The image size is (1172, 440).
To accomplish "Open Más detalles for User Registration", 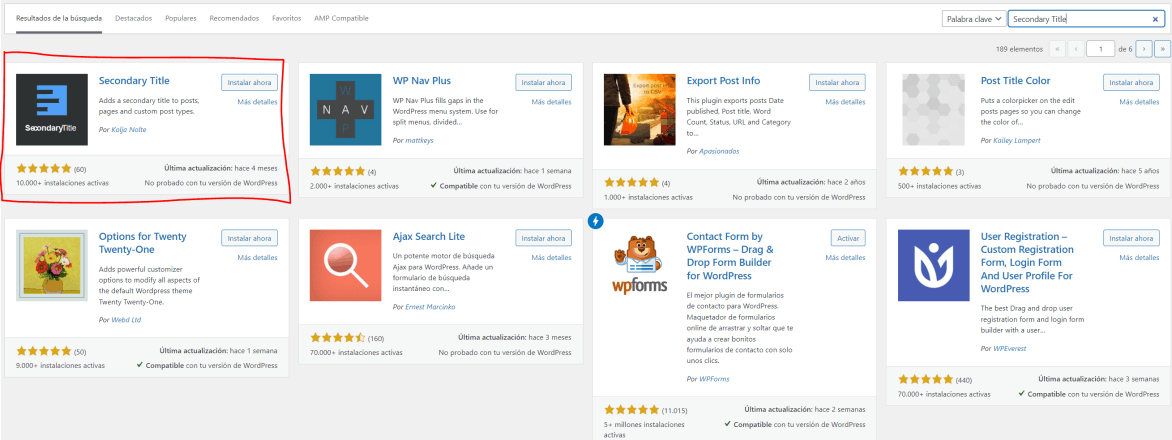I will (1140, 258).
